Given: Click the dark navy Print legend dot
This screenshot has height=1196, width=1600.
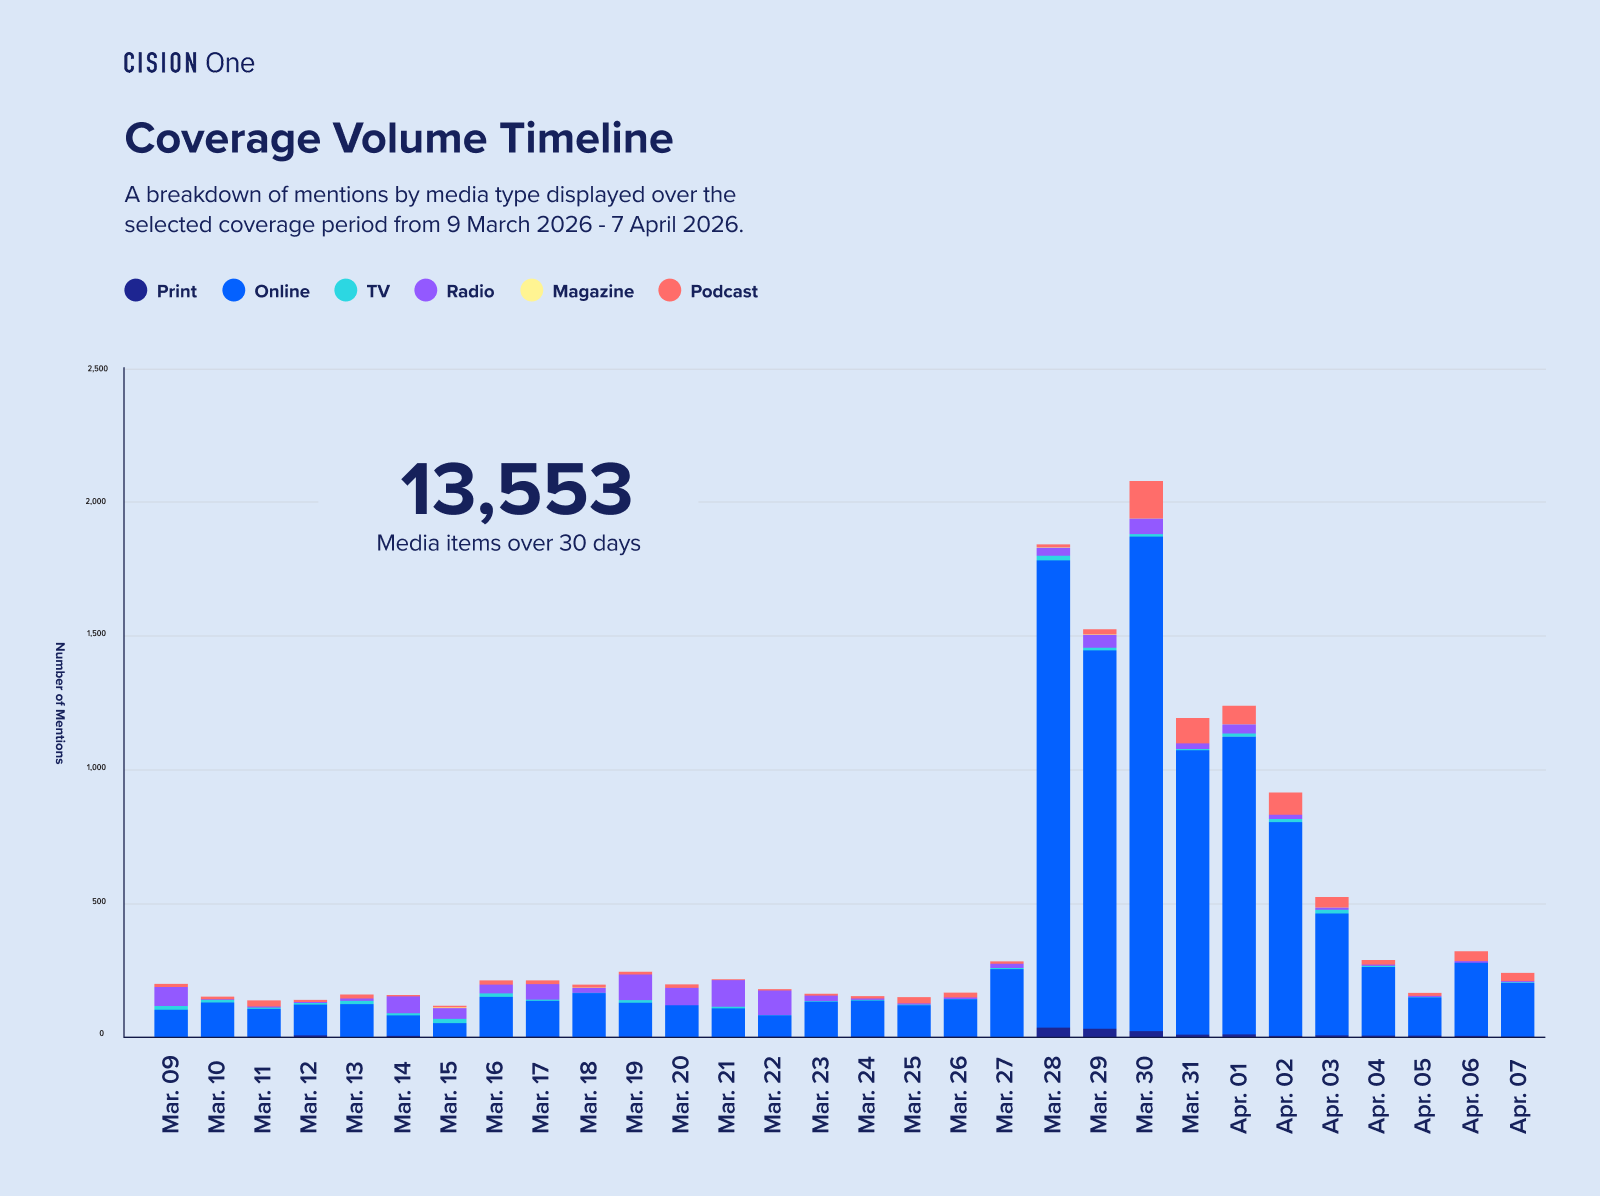Looking at the screenshot, I should point(136,291).
